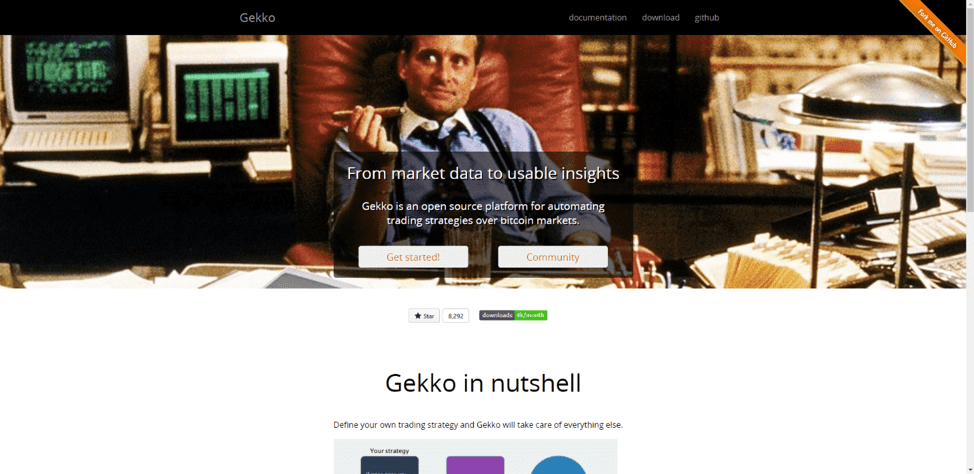Click the Gekko open source platform description
974x474 pixels.
point(483,213)
